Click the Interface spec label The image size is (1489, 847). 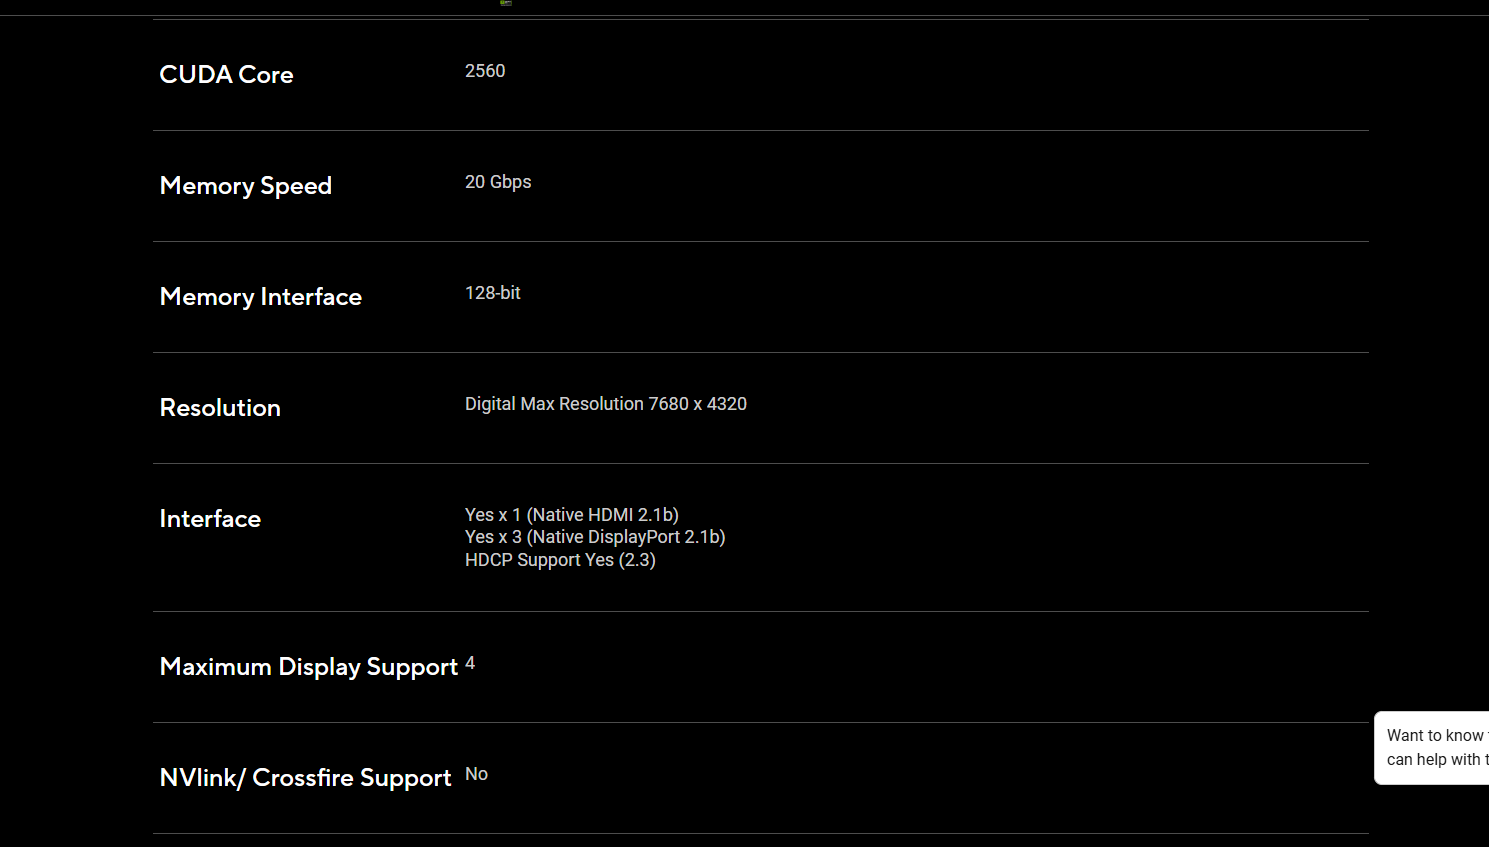[x=210, y=519]
